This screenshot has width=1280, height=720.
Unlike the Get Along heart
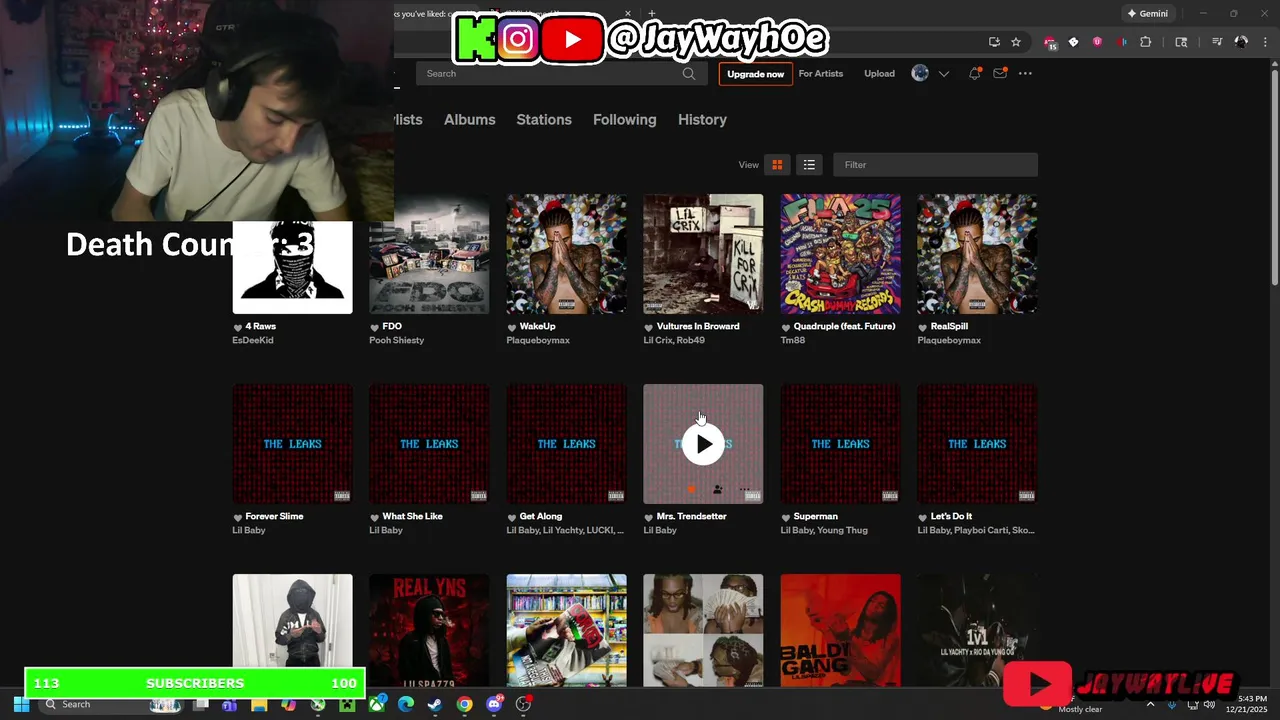(512, 517)
